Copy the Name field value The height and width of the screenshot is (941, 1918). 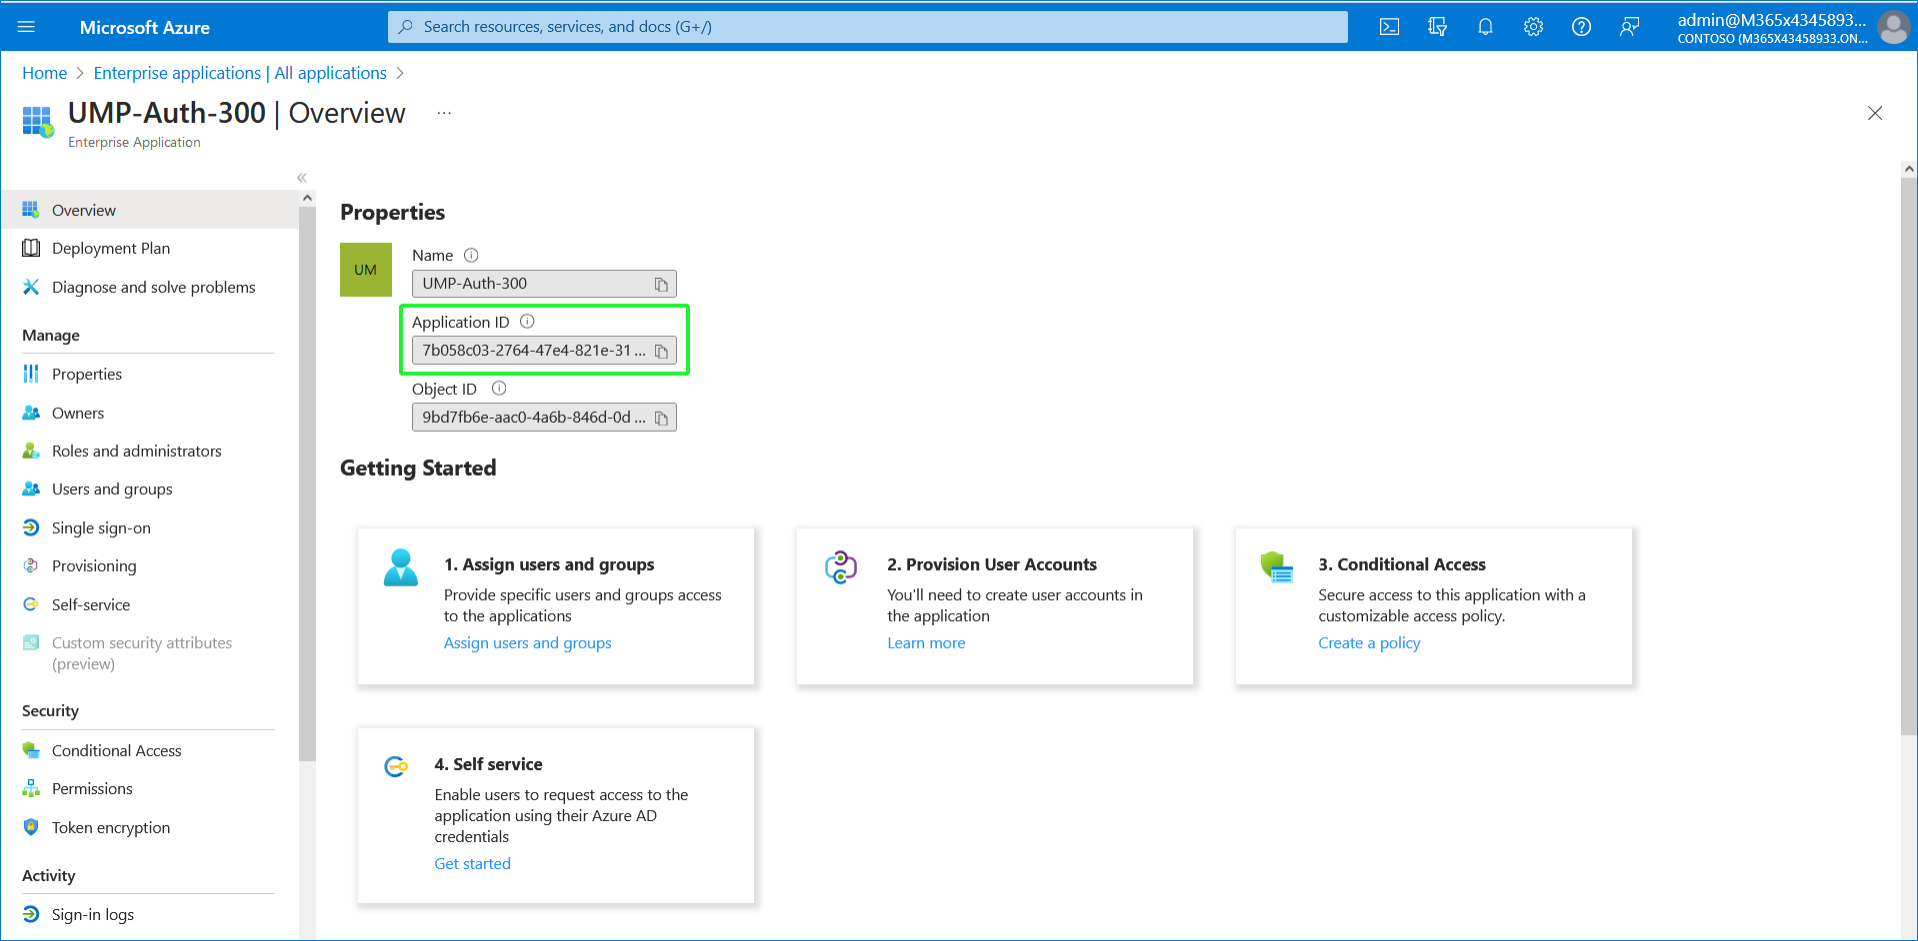(x=661, y=284)
